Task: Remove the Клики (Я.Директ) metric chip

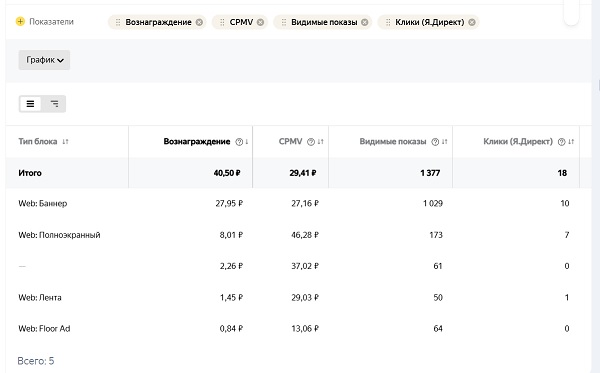Action: (x=472, y=22)
